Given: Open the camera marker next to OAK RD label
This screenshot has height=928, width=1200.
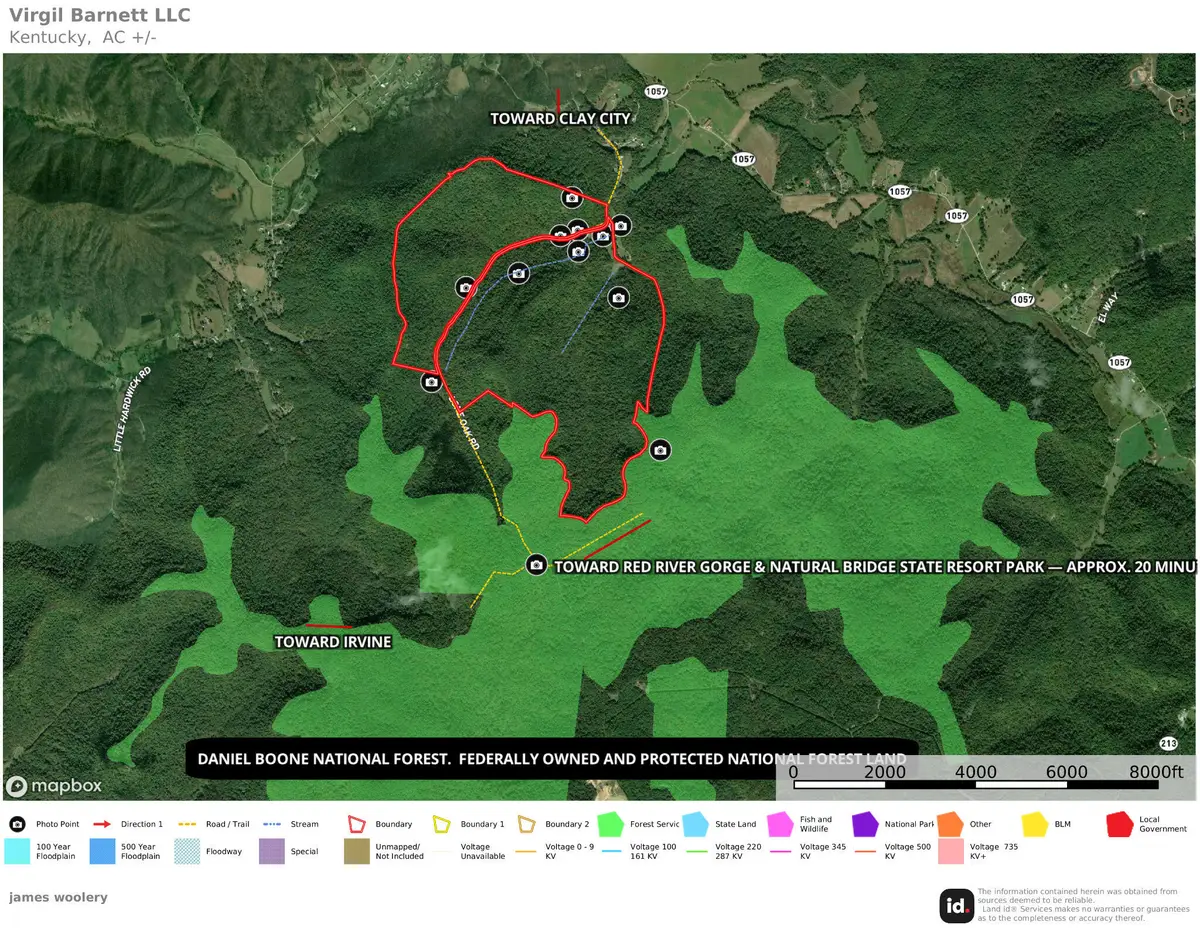Looking at the screenshot, I should click(x=431, y=381).
